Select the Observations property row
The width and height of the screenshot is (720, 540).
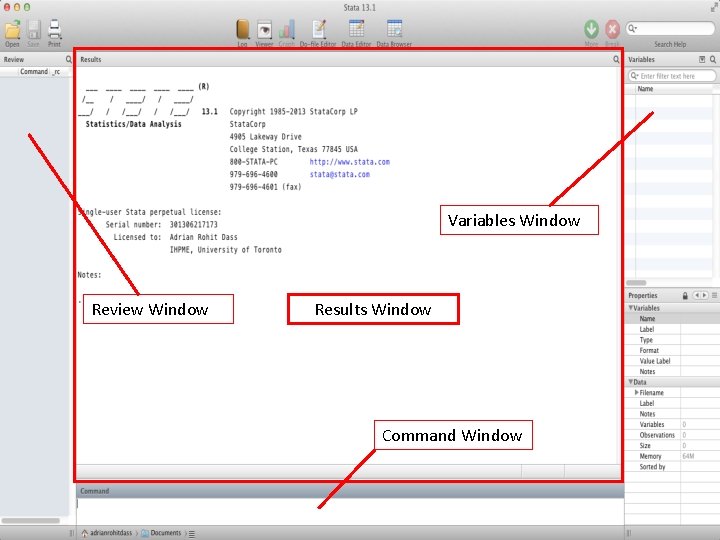pos(672,435)
